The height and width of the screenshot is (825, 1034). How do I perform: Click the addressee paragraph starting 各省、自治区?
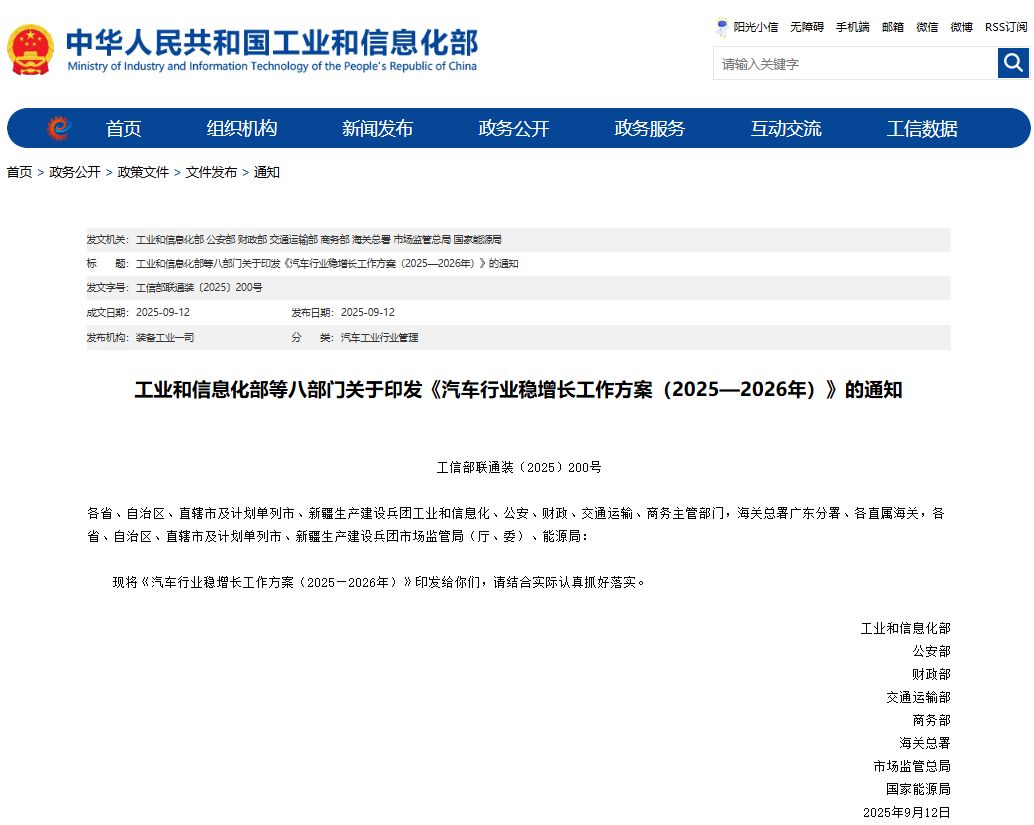pos(516,525)
